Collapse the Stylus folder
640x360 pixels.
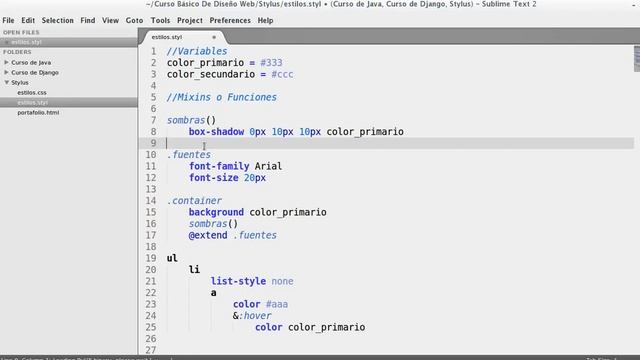7,82
